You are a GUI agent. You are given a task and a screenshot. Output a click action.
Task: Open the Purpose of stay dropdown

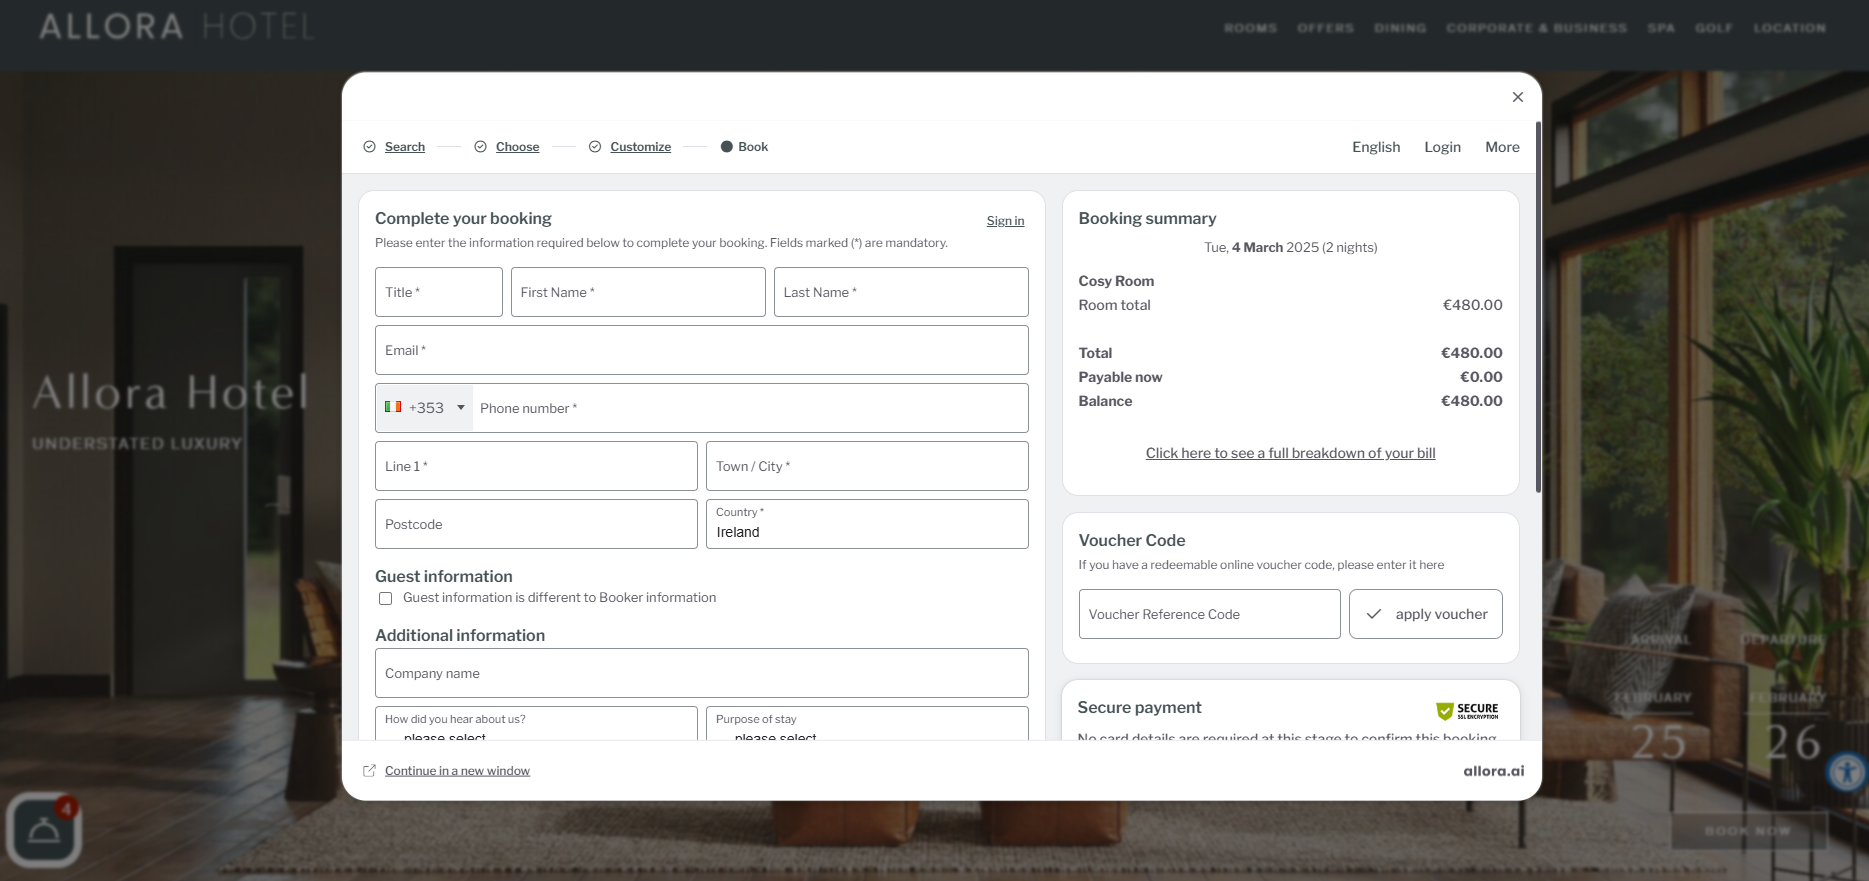pos(867,724)
